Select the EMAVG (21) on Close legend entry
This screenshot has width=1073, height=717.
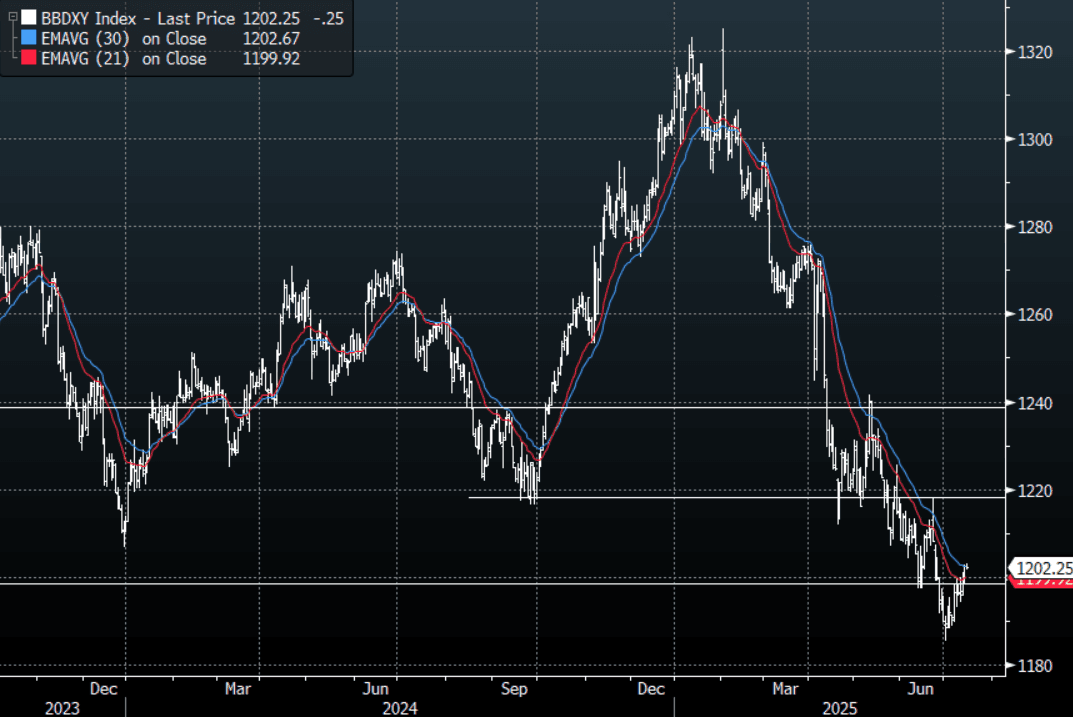[123, 58]
